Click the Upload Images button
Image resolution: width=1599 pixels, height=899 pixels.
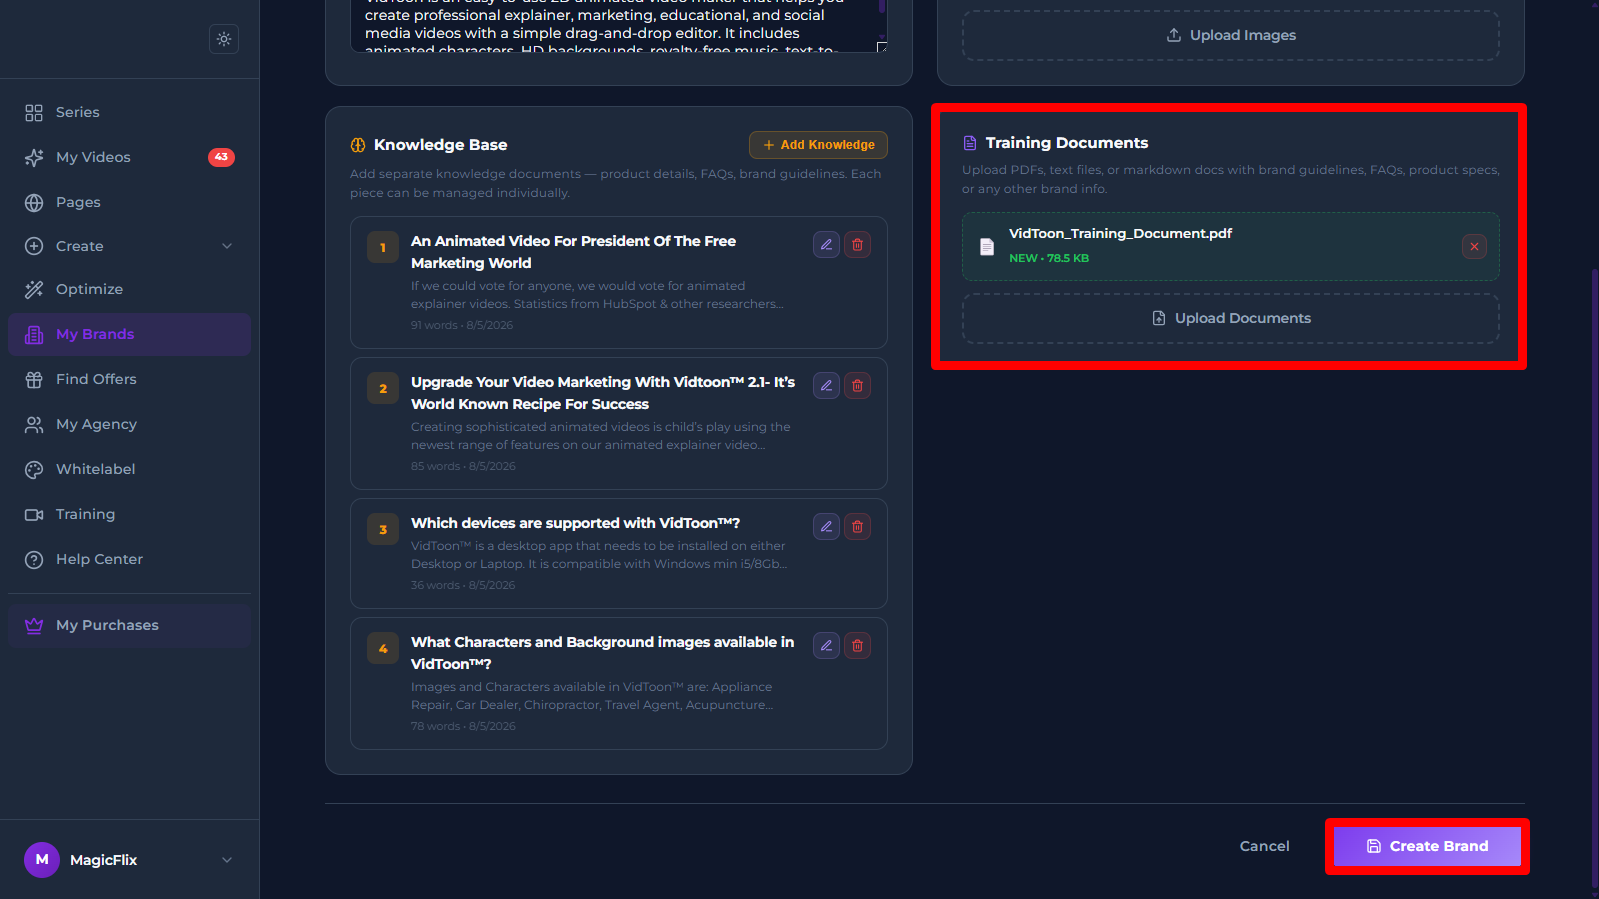1230,35
